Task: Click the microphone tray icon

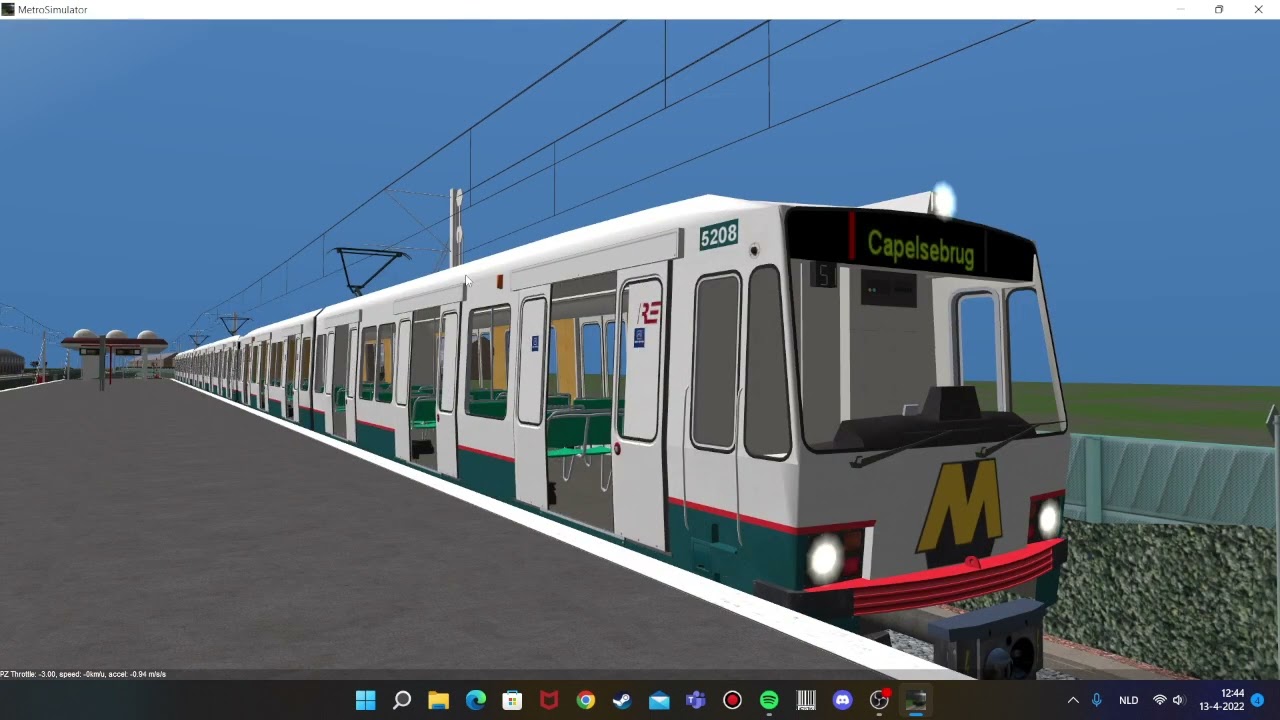Action: pos(1097,700)
